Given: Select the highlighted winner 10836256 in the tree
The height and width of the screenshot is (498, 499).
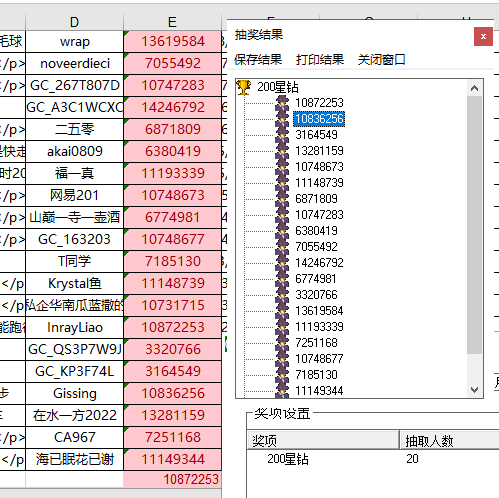Looking at the screenshot, I should tap(319, 119).
